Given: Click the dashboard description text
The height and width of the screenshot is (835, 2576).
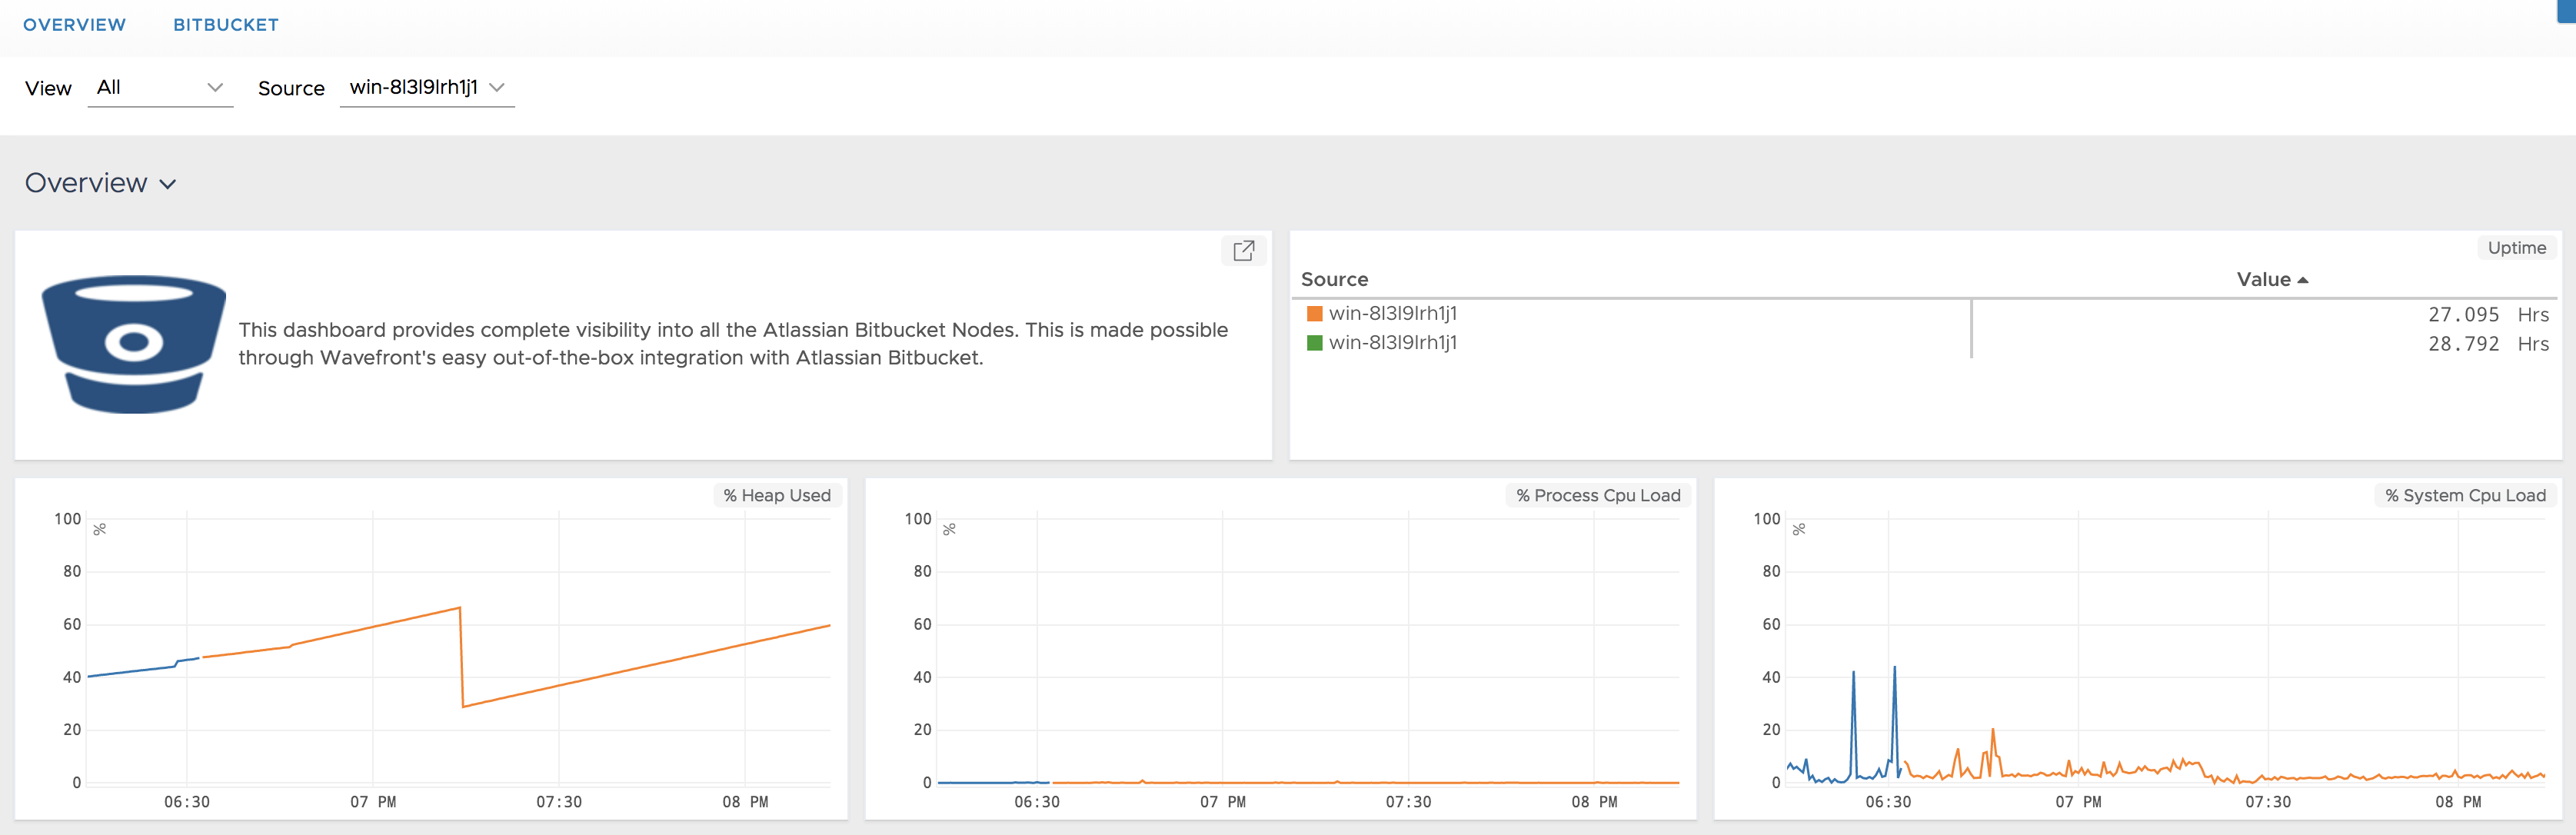Looking at the screenshot, I should coord(733,344).
